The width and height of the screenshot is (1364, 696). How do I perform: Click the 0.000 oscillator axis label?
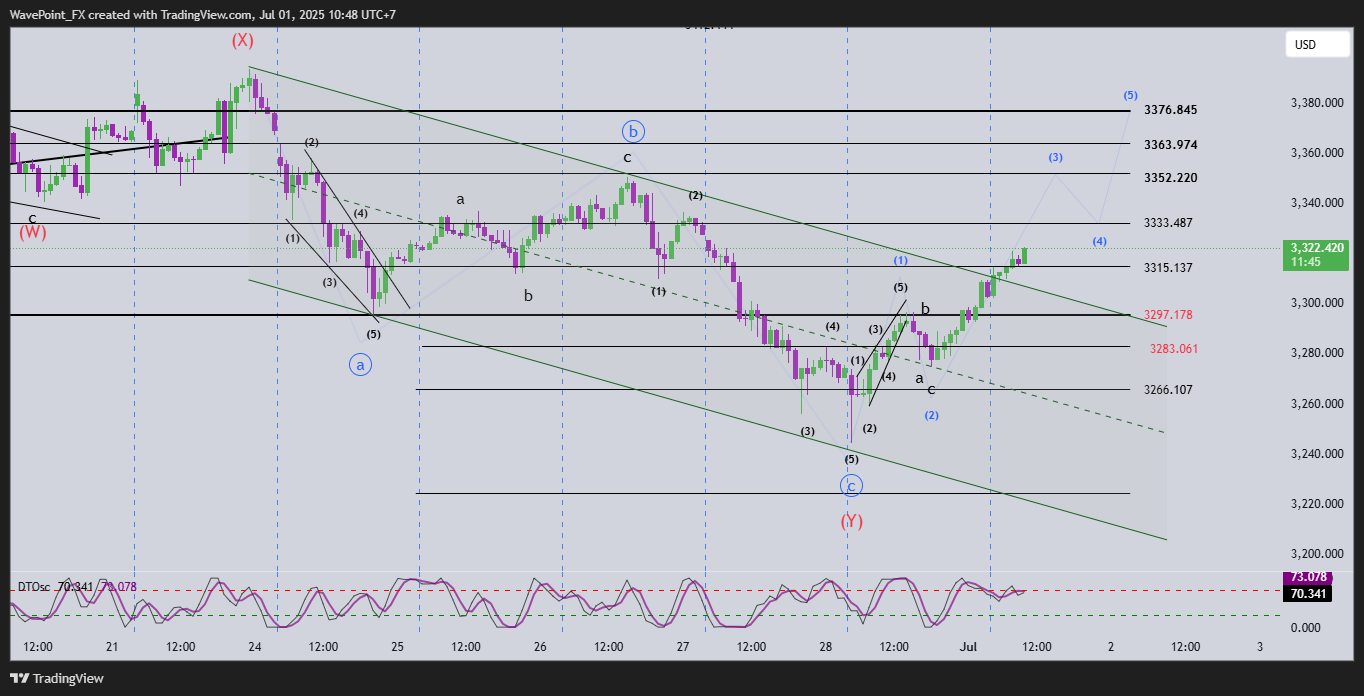tap(1306, 628)
